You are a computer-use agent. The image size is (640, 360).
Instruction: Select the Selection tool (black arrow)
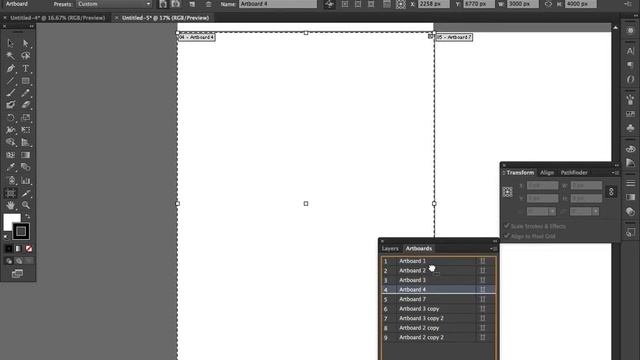11,43
